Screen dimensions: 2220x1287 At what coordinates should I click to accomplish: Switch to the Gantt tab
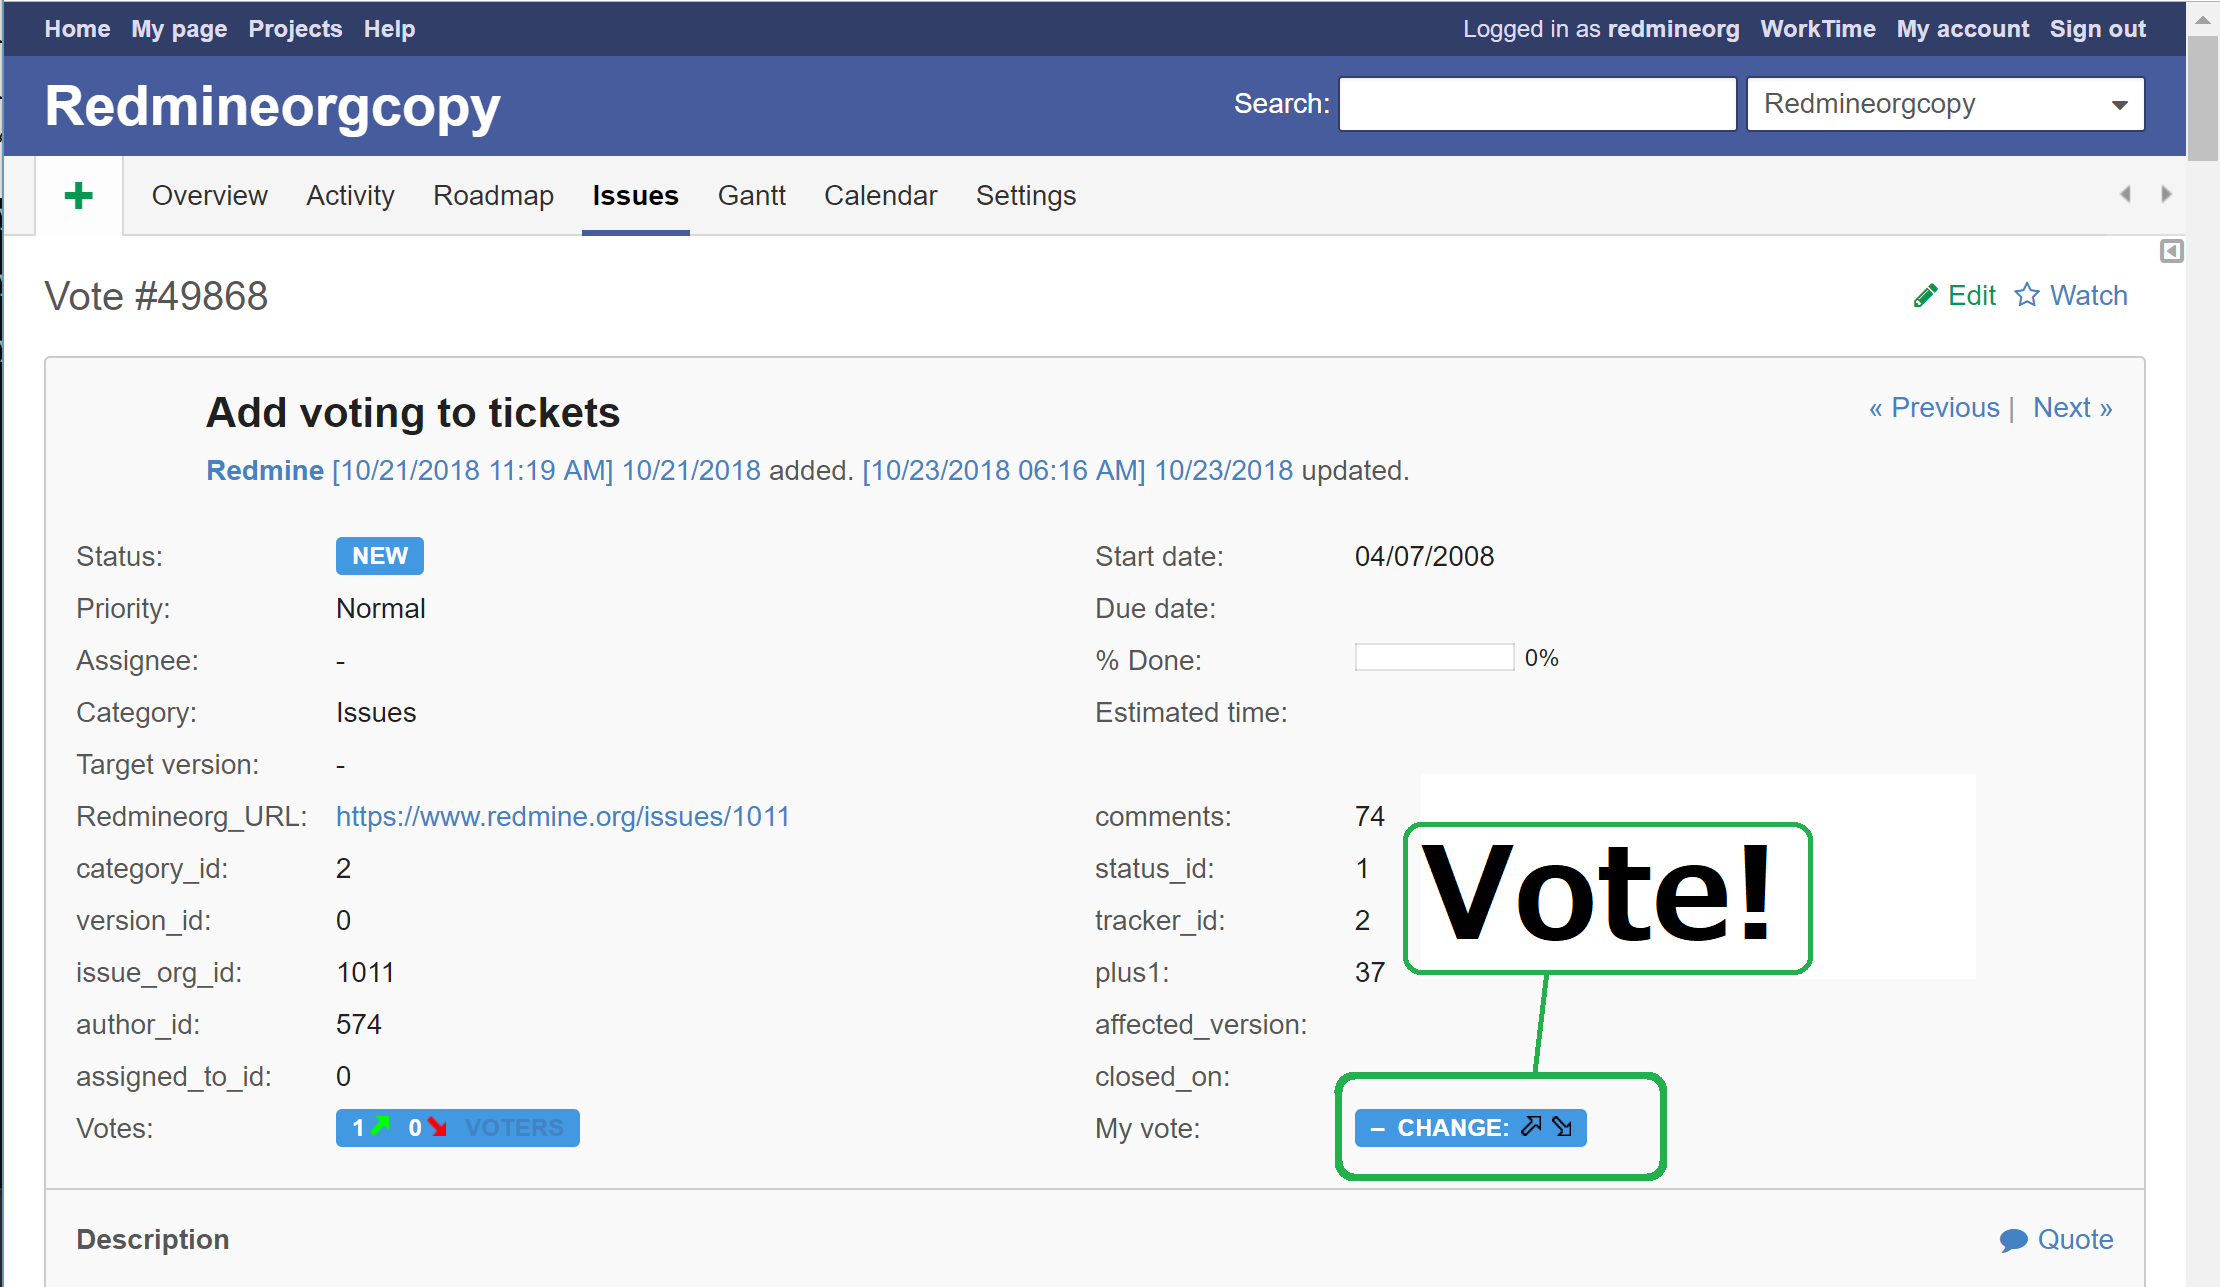tap(751, 196)
